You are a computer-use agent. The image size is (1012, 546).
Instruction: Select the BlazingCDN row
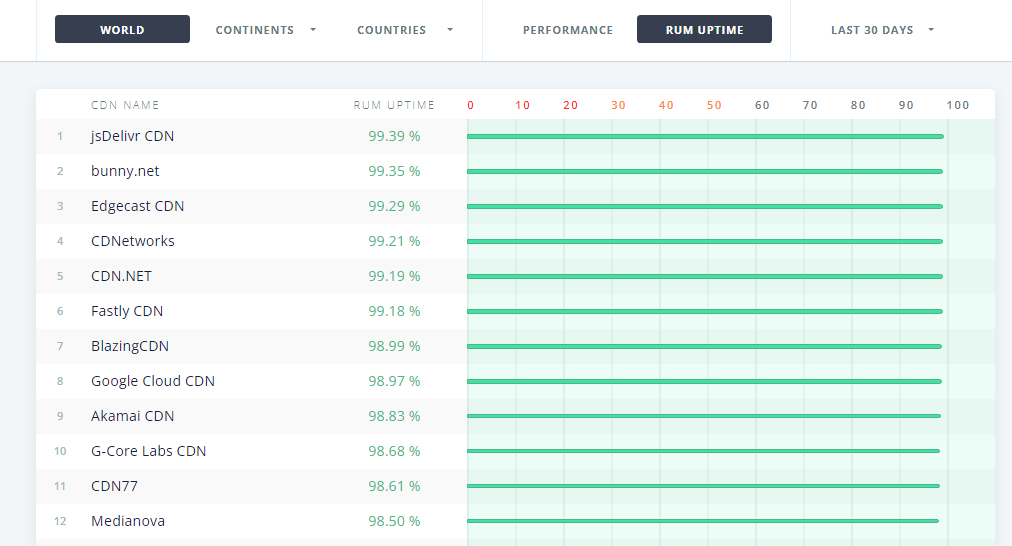(515, 347)
